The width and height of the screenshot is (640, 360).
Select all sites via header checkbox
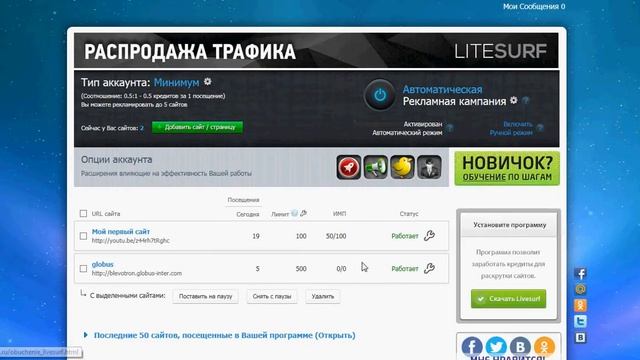[x=83, y=213]
